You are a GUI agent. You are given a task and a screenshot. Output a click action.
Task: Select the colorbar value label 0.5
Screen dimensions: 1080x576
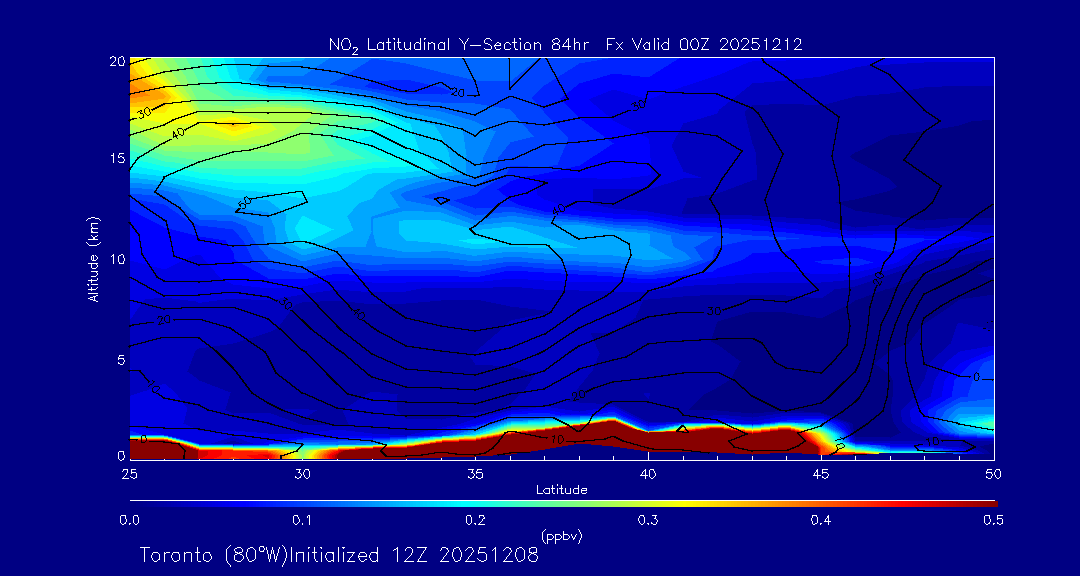pyautogui.click(x=993, y=520)
